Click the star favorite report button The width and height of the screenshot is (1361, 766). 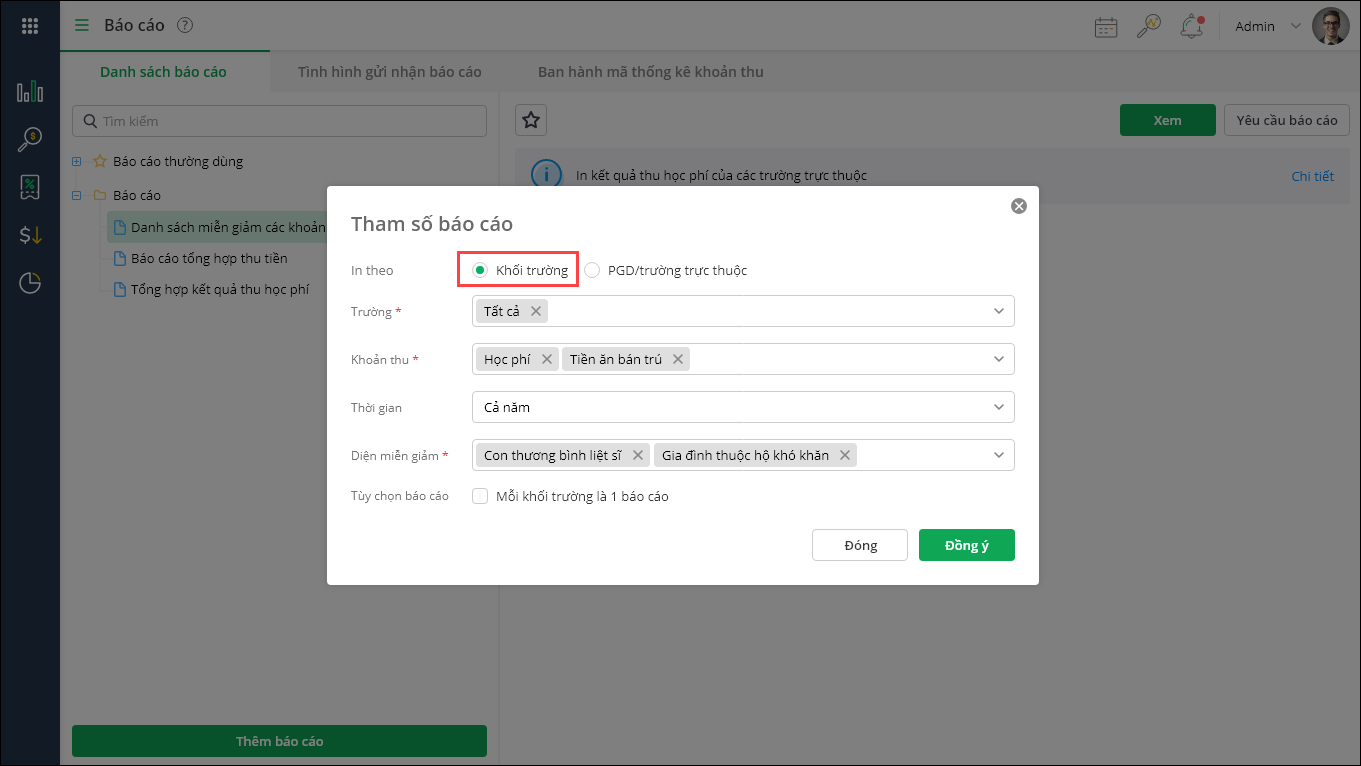click(531, 120)
